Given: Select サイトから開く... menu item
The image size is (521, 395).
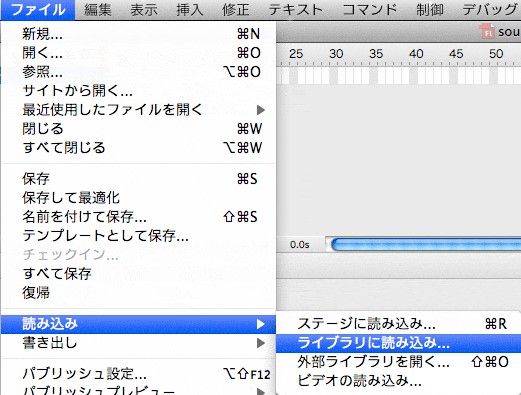Looking at the screenshot, I should (138, 91).
